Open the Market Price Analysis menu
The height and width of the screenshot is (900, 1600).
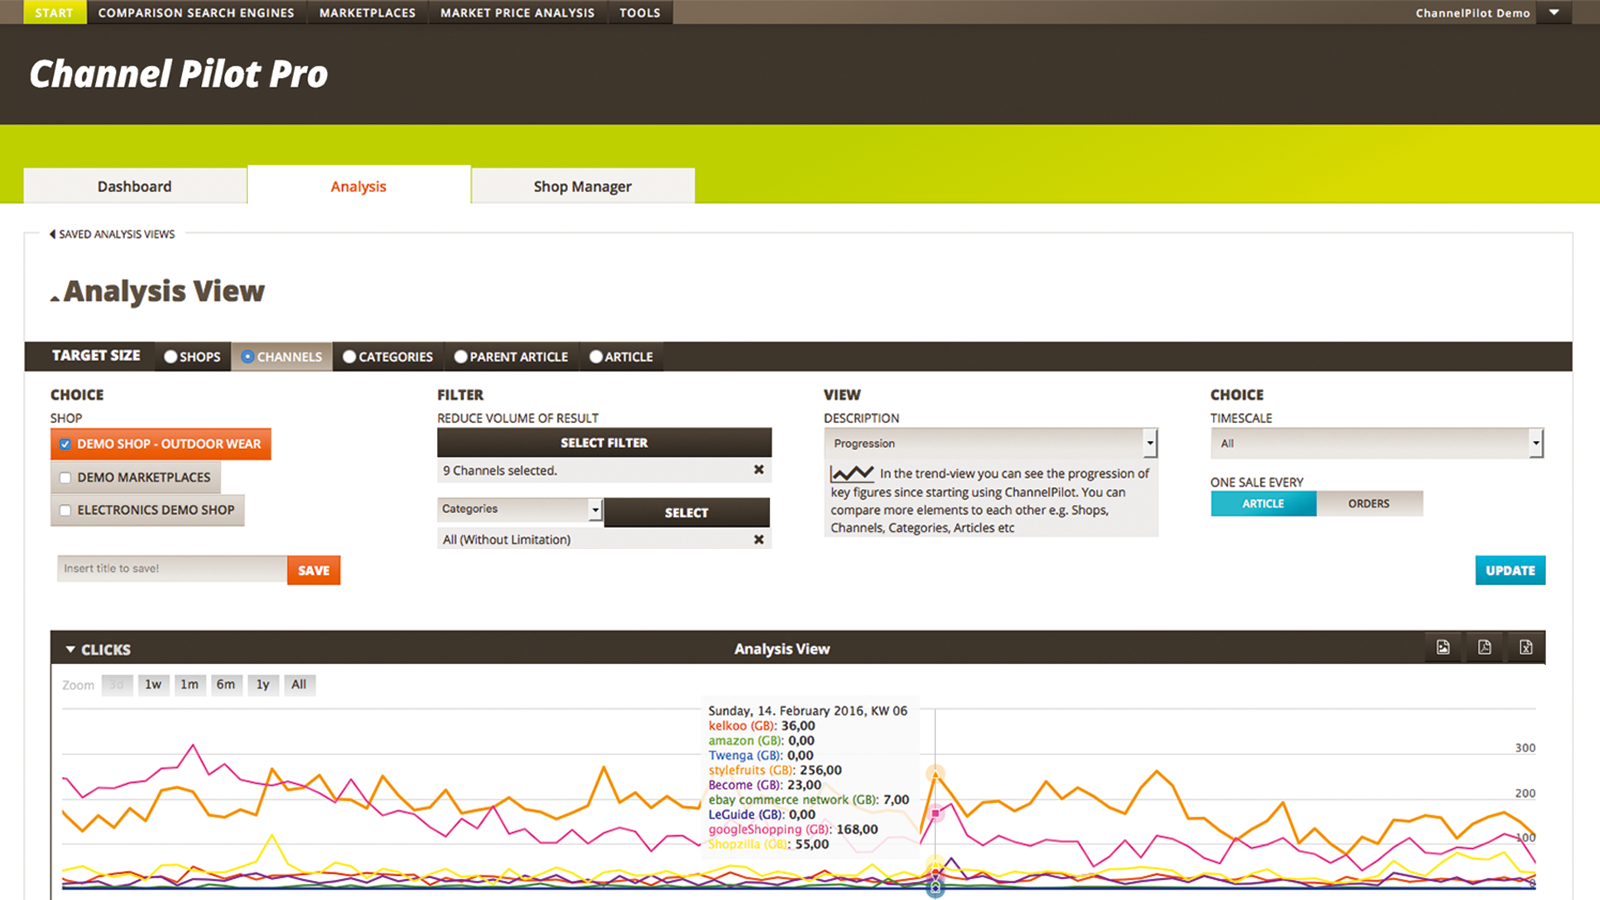pos(517,12)
